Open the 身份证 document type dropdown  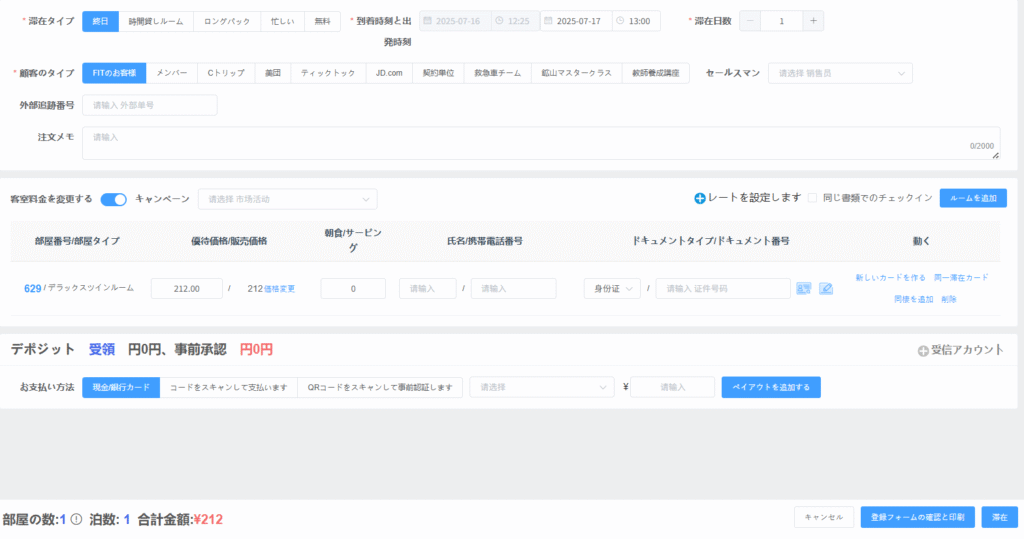click(612, 288)
